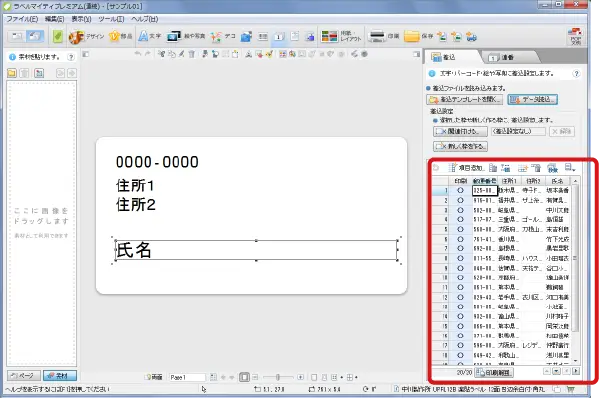Open the ファイル(F) menu
Screen dimensions: 599x398
22,19
